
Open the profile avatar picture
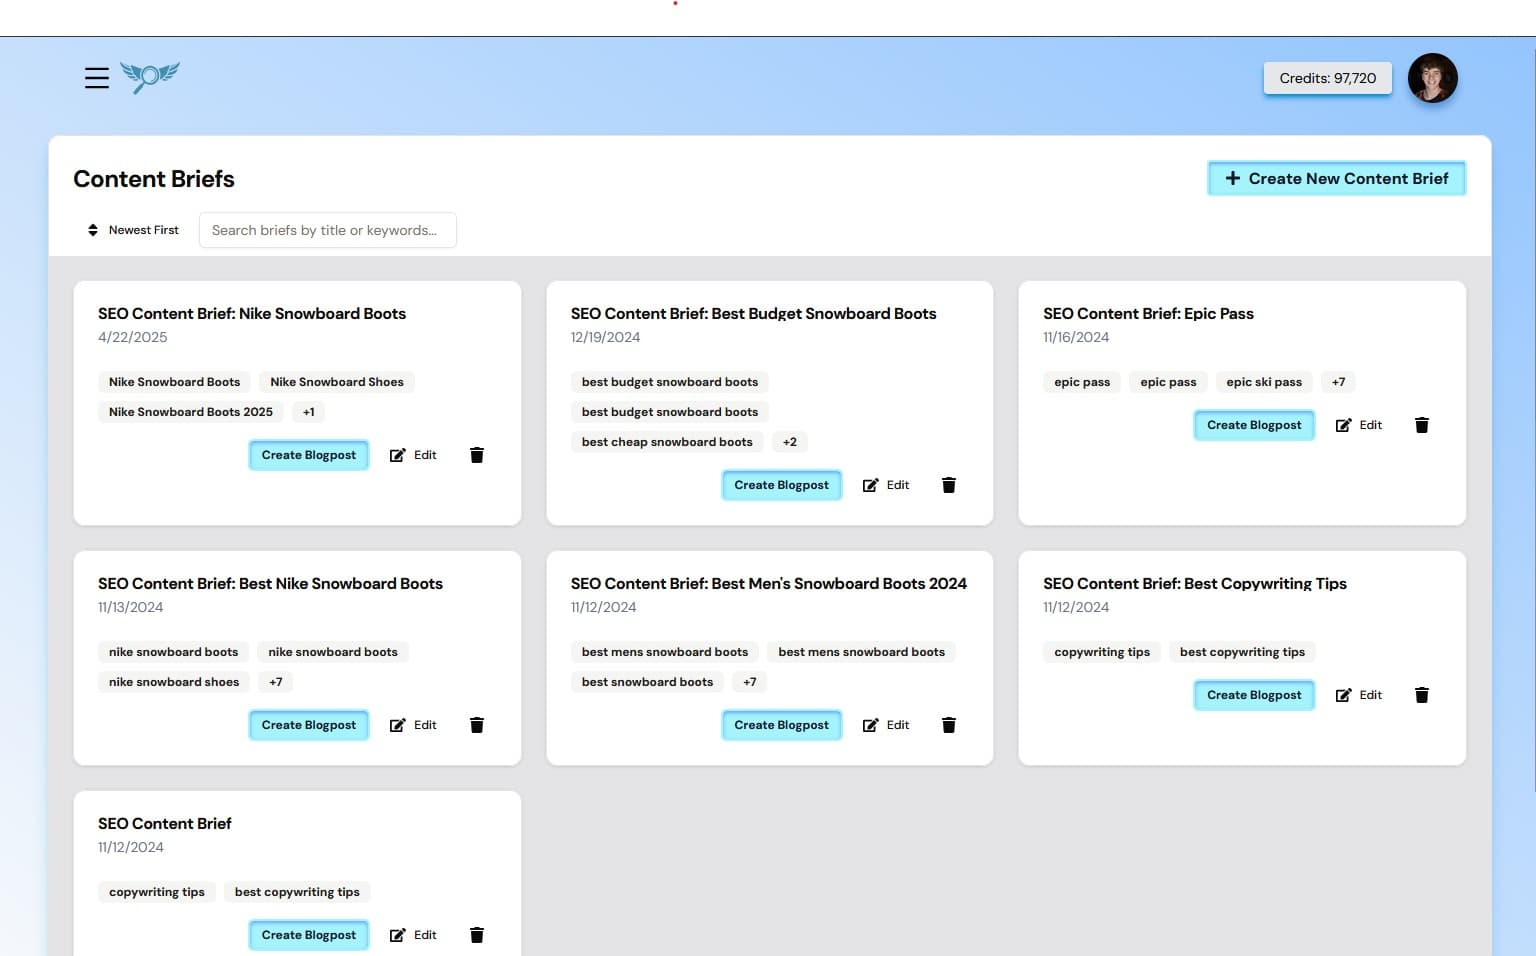pos(1433,78)
